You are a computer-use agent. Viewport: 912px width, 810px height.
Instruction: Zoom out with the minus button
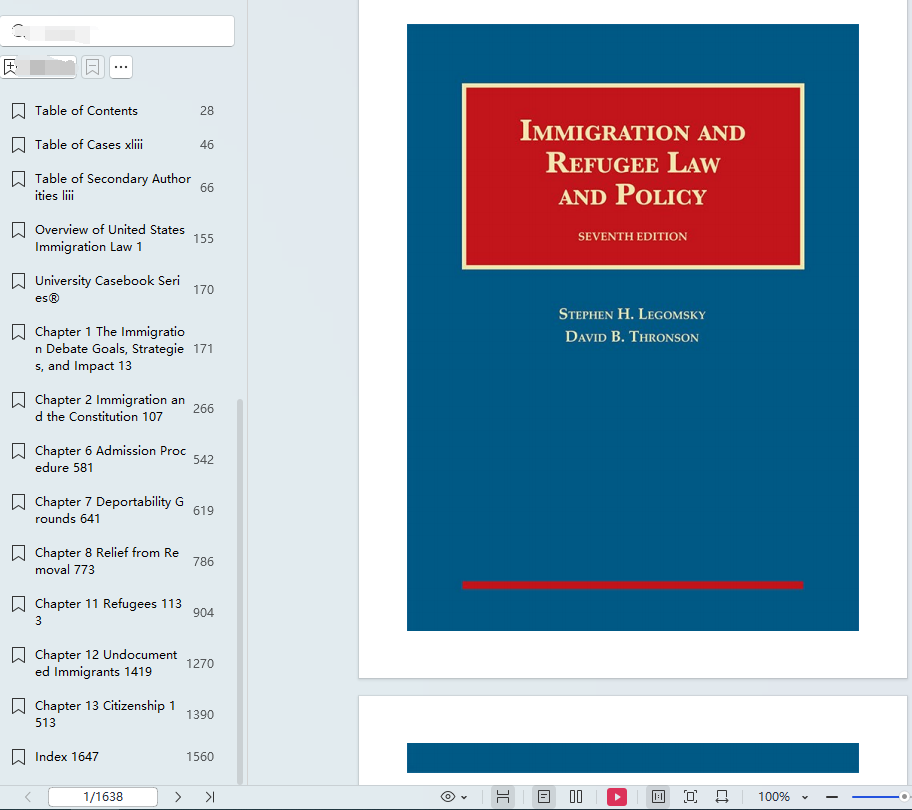click(x=832, y=797)
